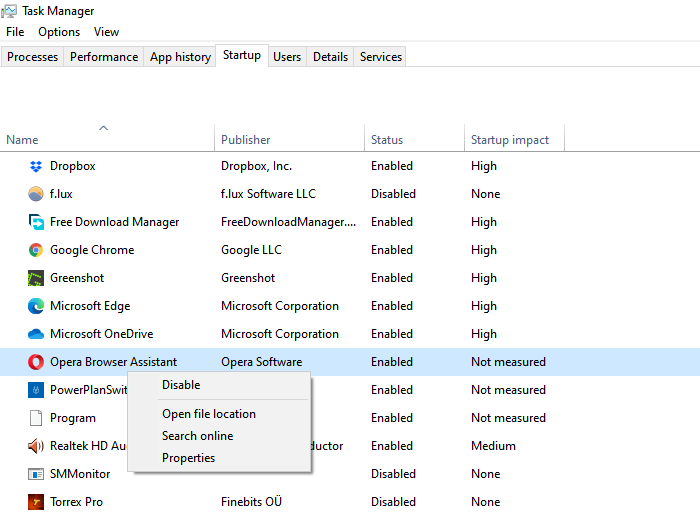Switch to the App history tab
Screen dimensions: 700x516
click(180, 57)
